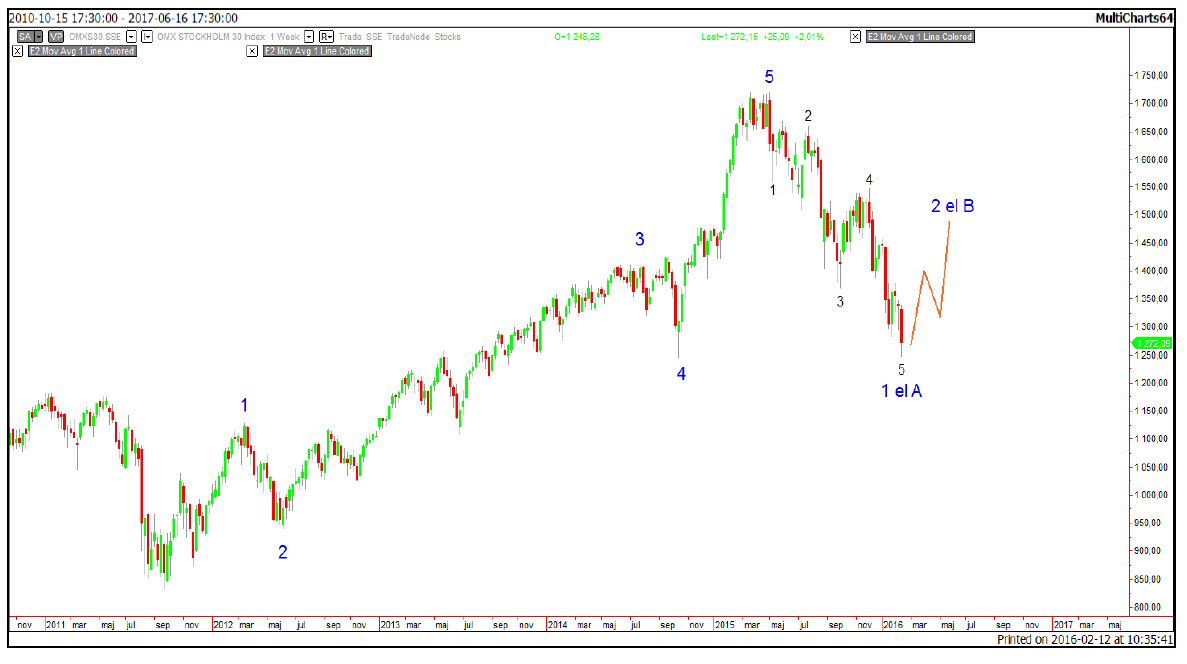The height and width of the screenshot is (664, 1187).
Task: Toggle X box of Mov Avg beside Last price
Action: point(855,36)
